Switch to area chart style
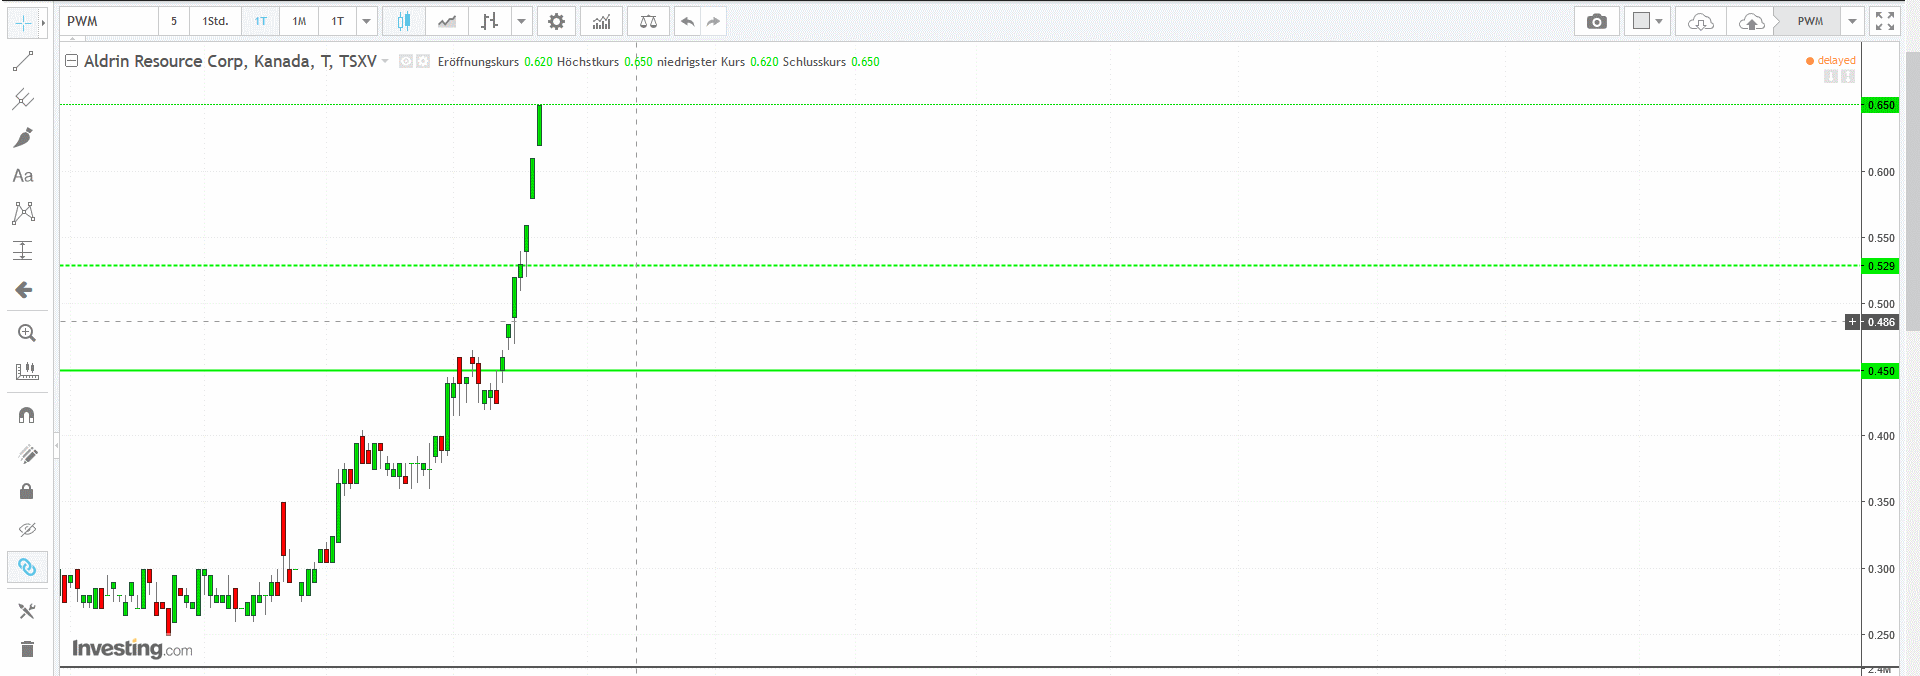The width and height of the screenshot is (1920, 676). [447, 21]
